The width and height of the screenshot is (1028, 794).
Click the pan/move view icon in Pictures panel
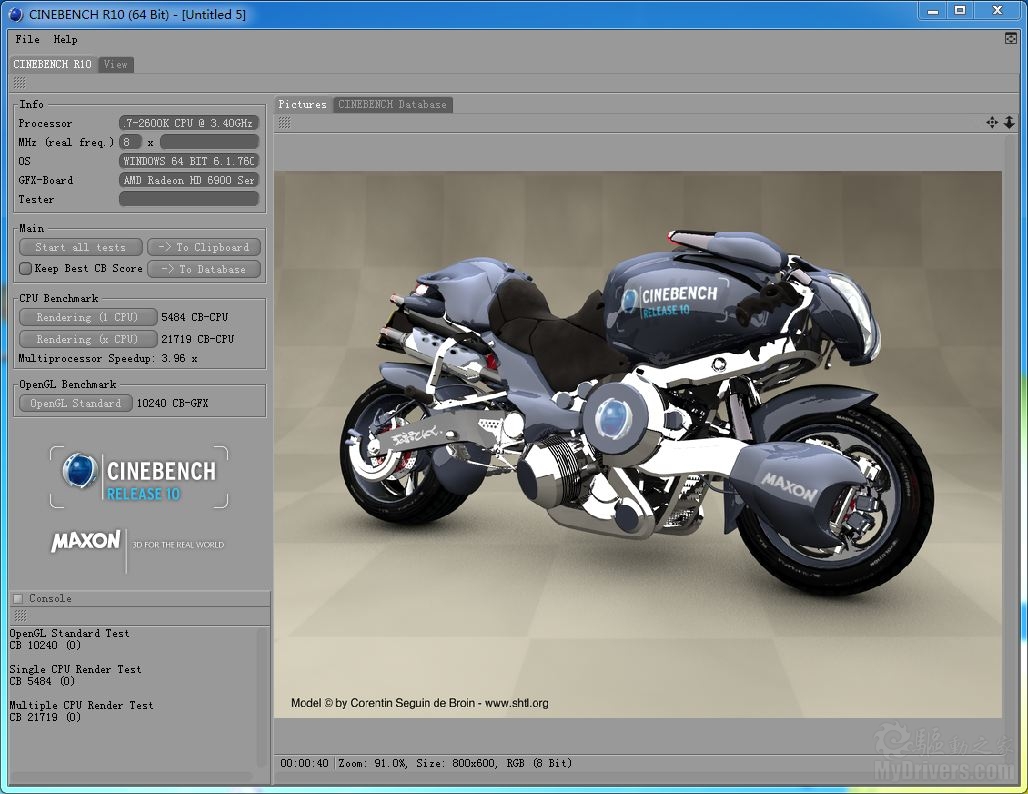click(991, 122)
